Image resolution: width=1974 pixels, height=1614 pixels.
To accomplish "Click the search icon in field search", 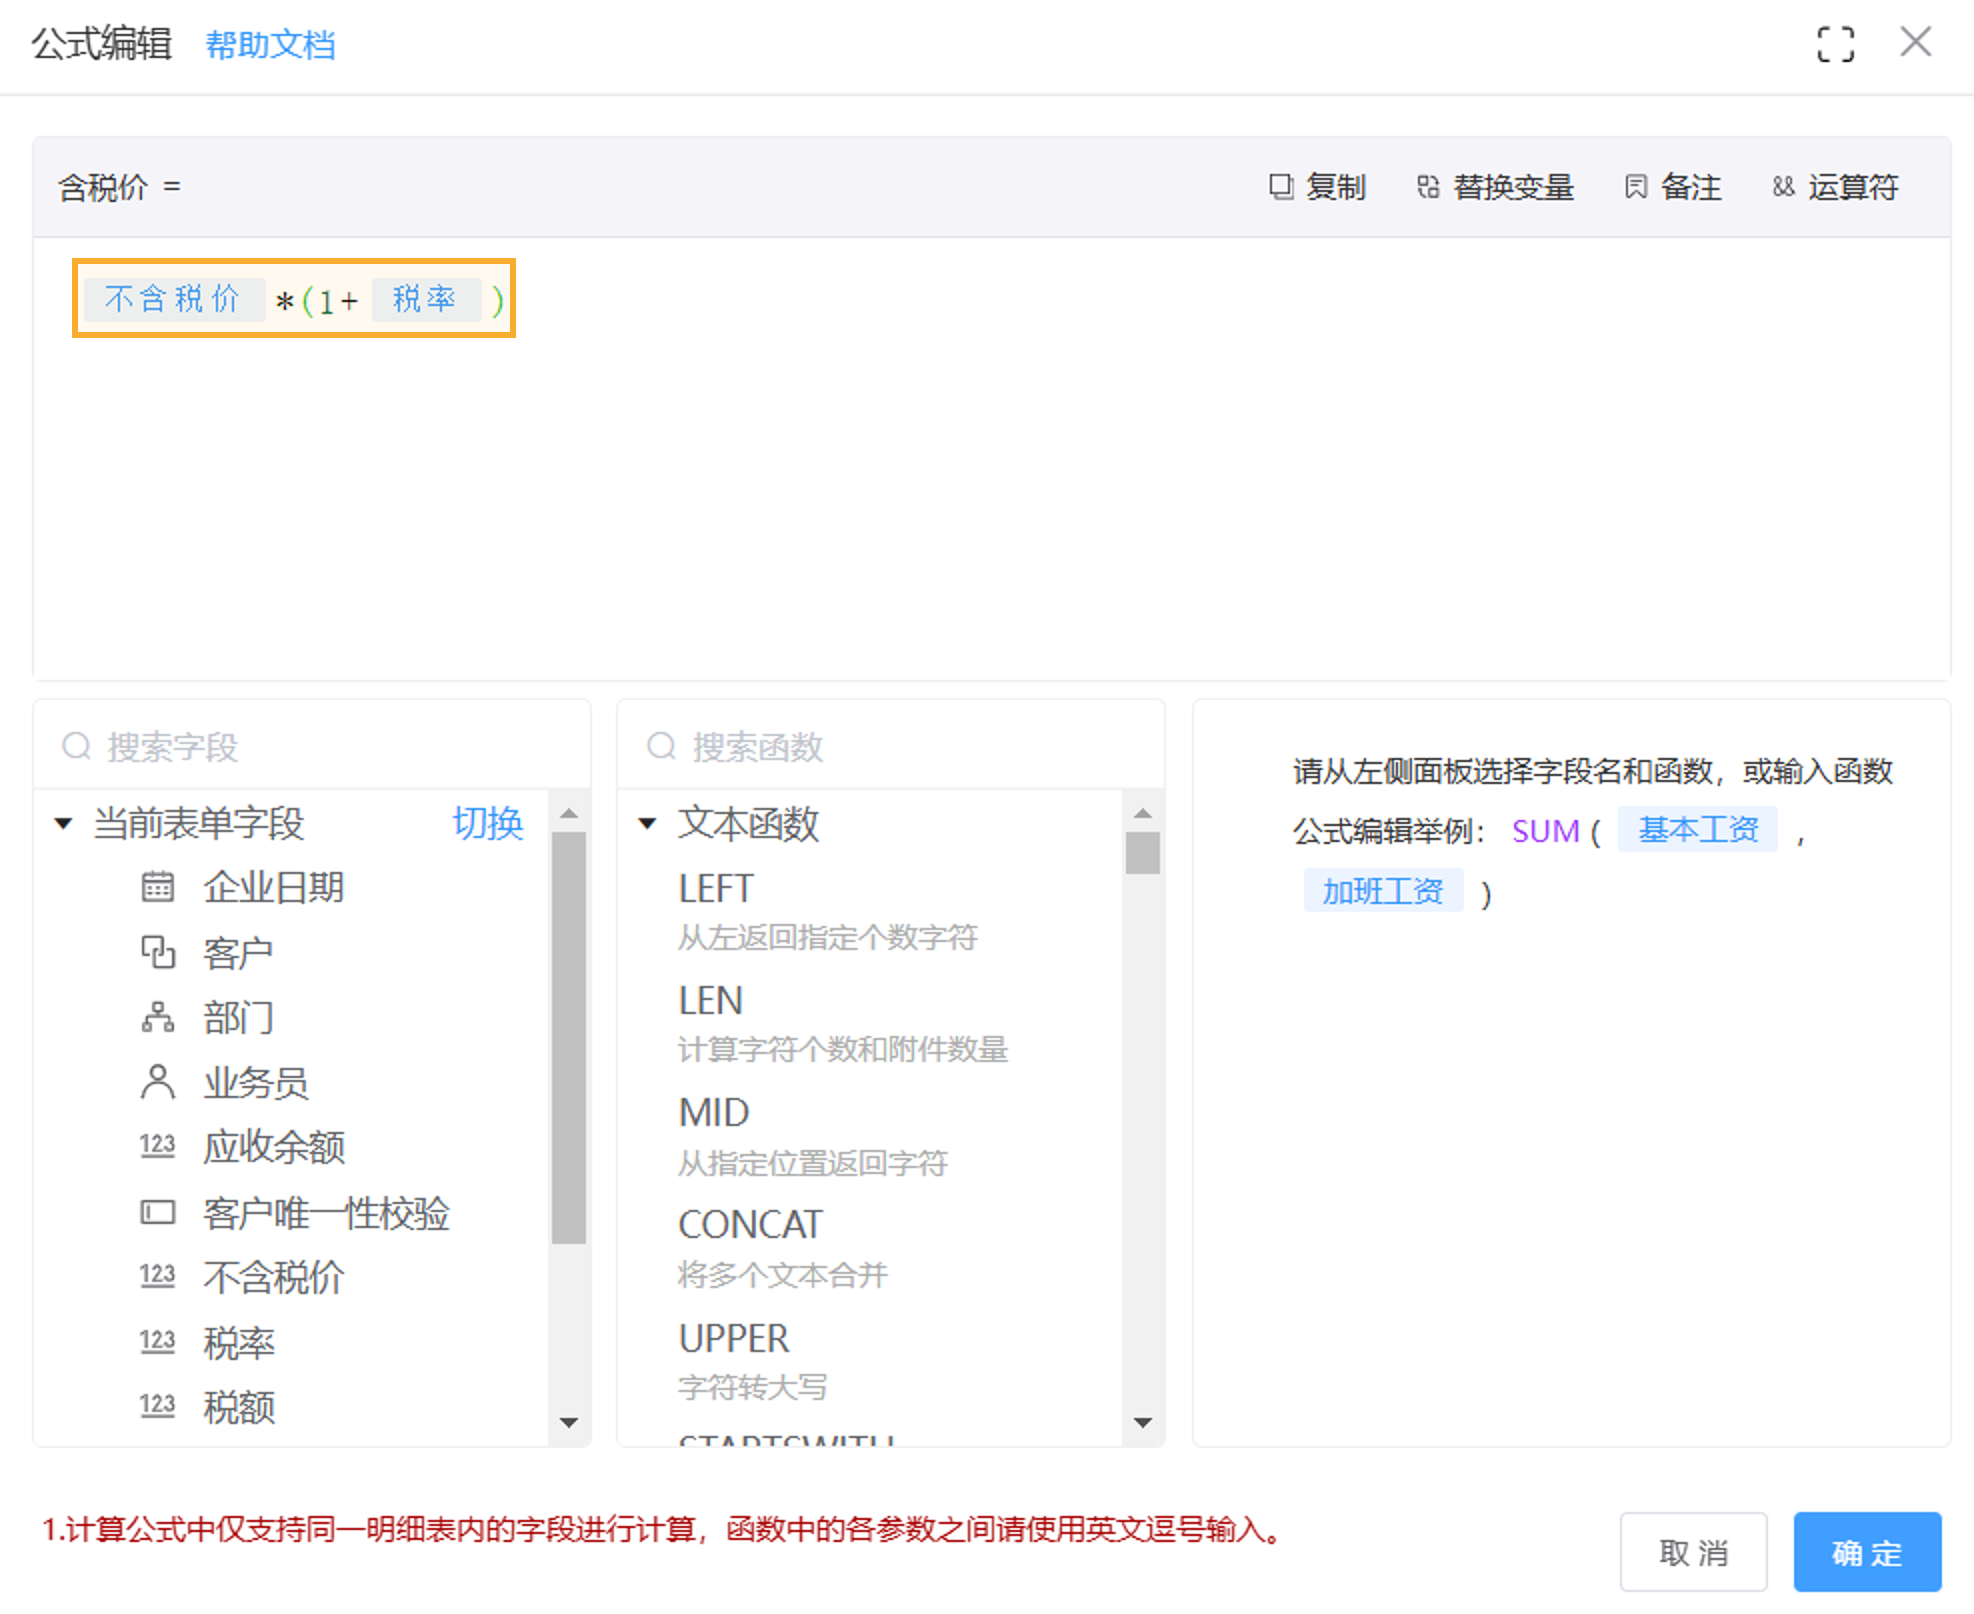I will [77, 746].
